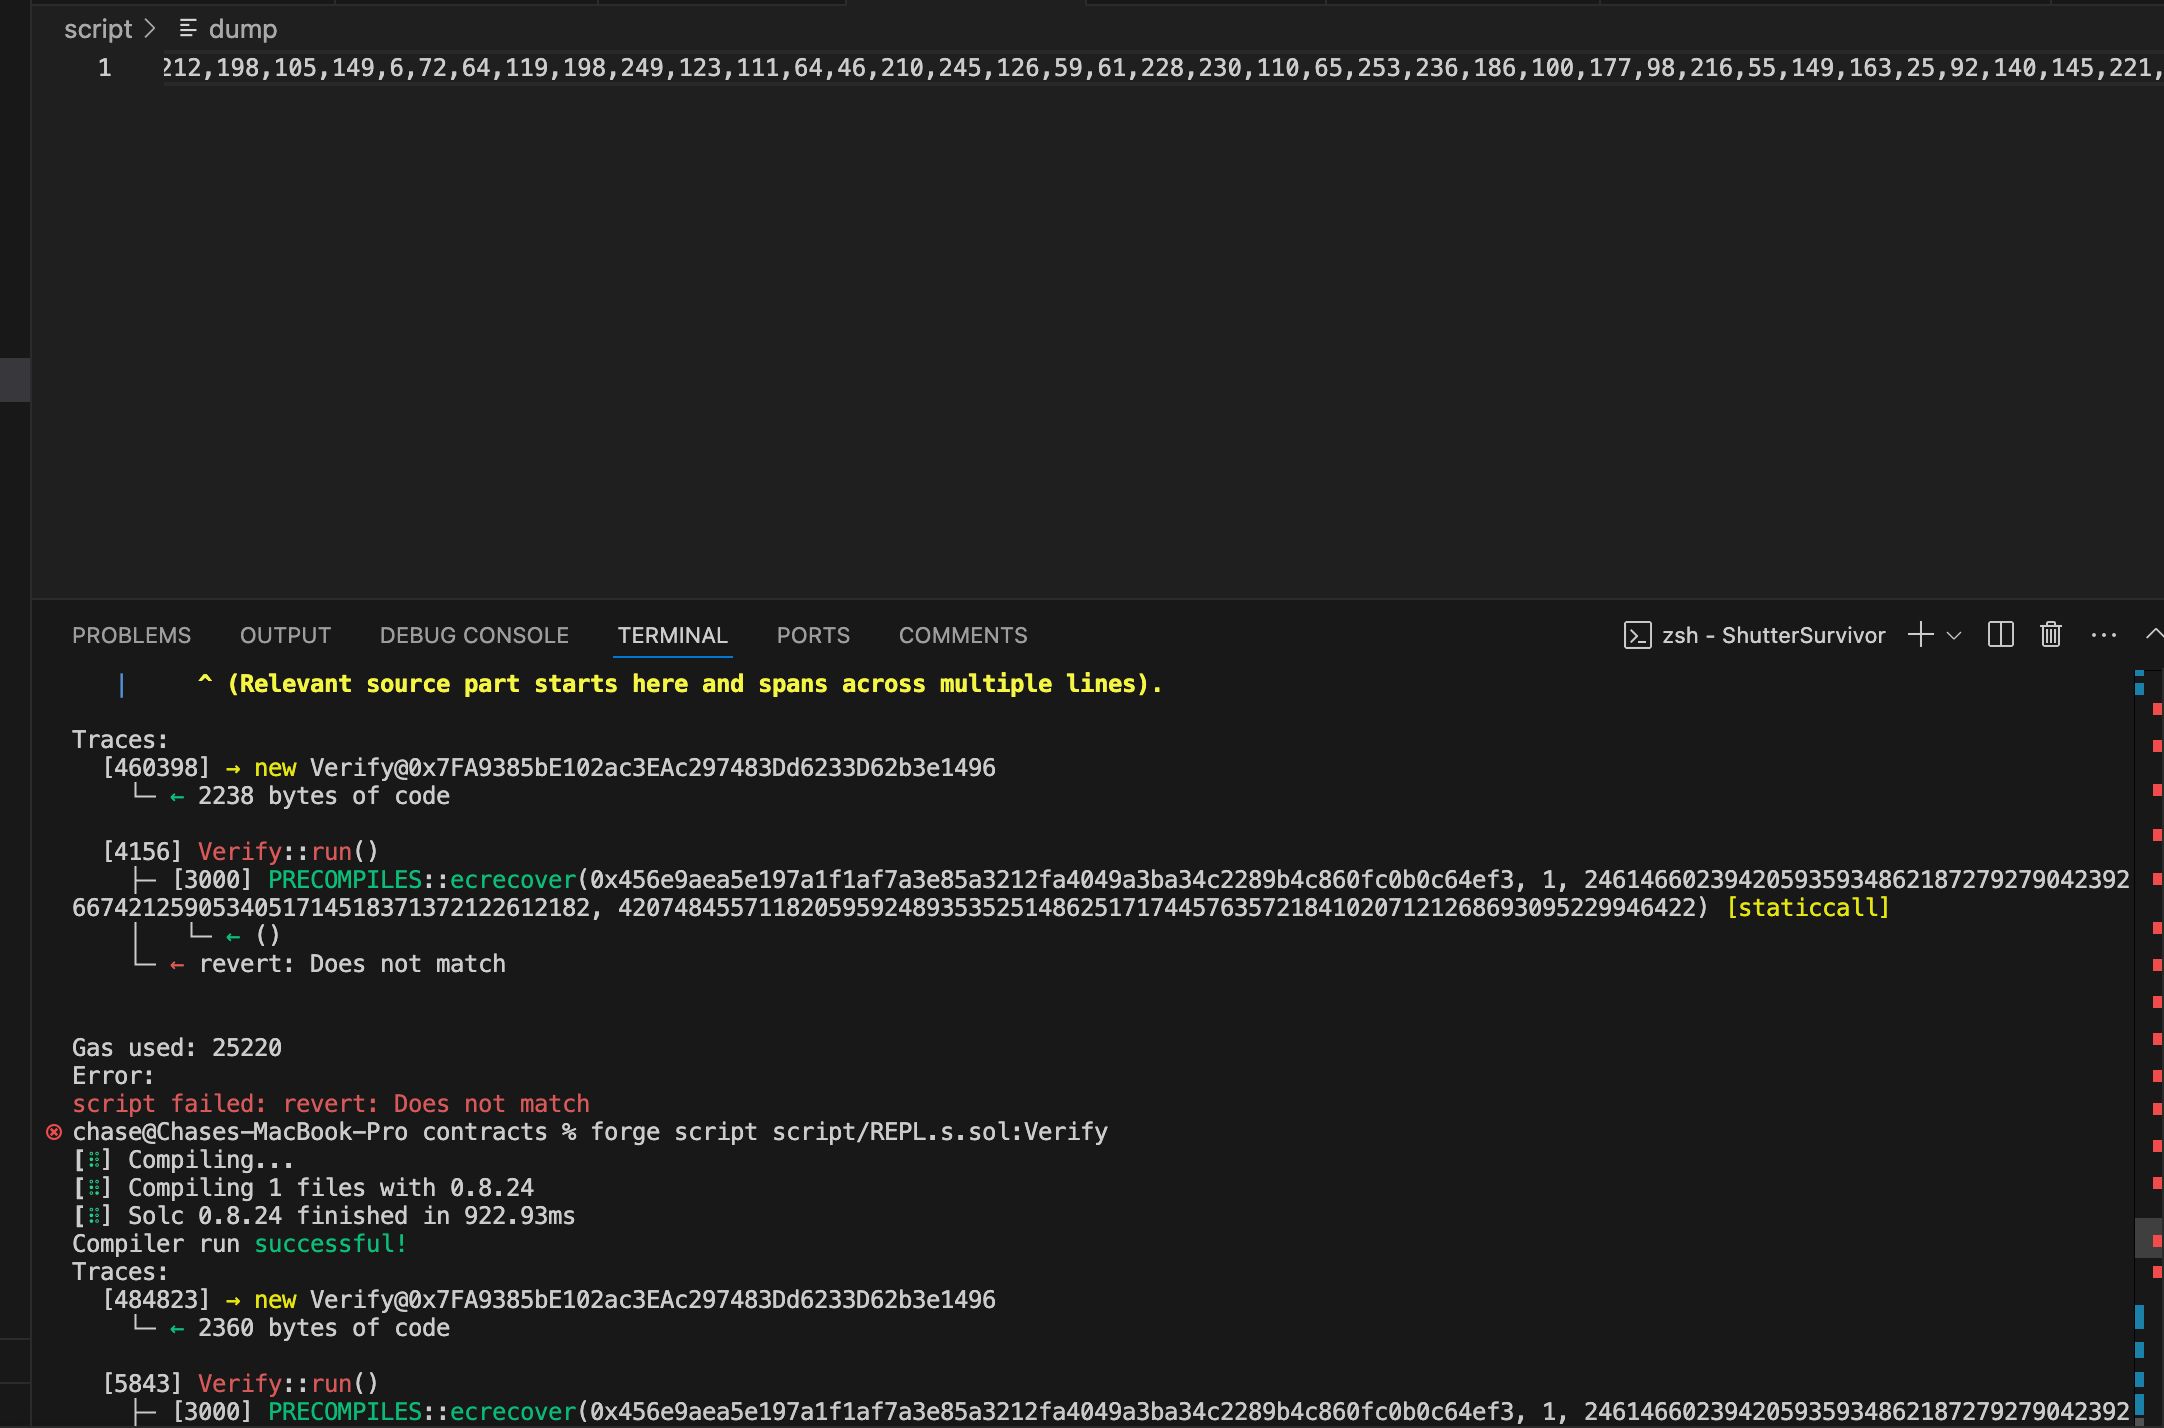Open the DEBUG CONSOLE tab

click(474, 635)
